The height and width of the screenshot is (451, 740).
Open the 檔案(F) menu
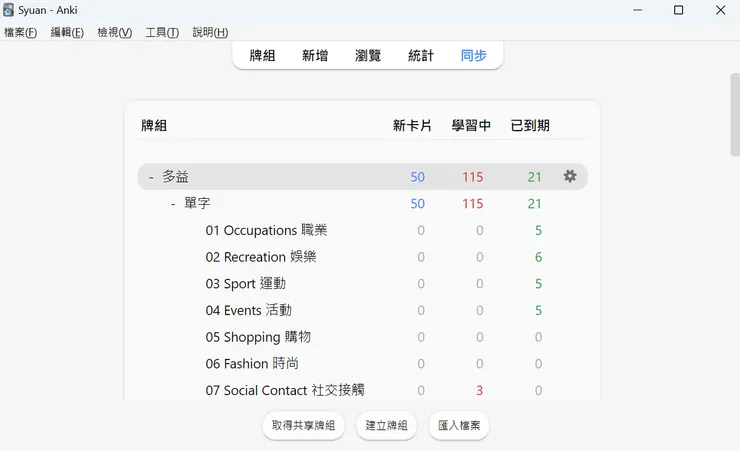pos(20,32)
